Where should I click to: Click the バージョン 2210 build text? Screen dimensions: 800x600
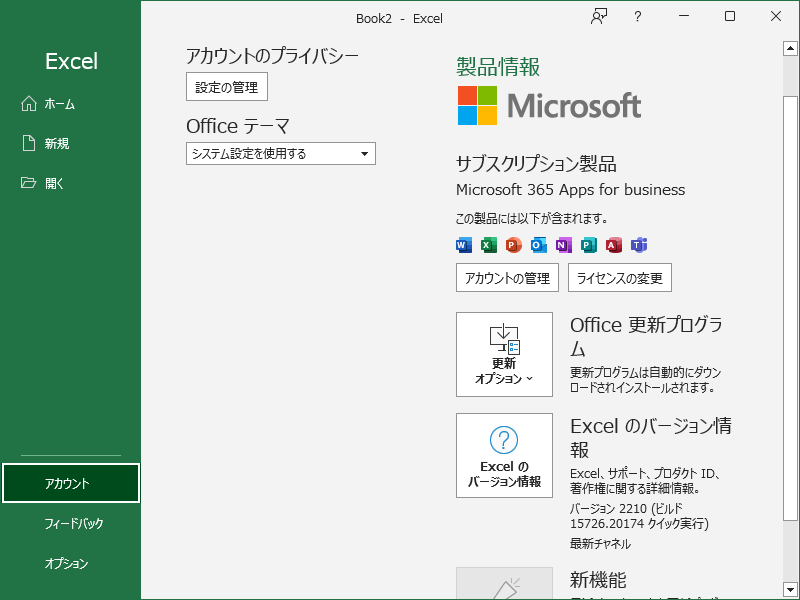639,516
